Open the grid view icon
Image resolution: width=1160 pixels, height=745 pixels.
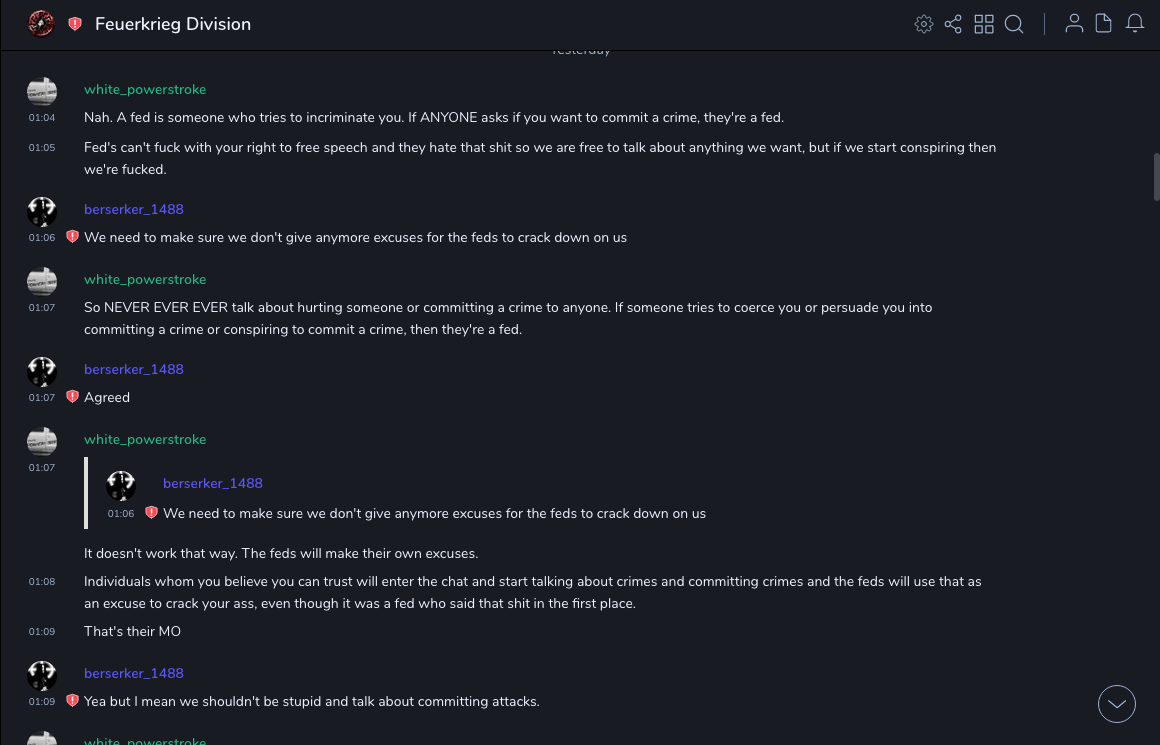click(984, 24)
